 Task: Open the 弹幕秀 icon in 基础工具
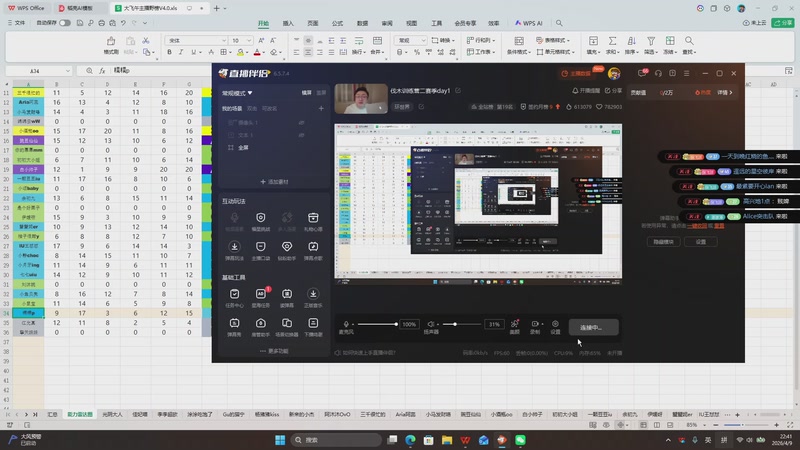pos(234,323)
